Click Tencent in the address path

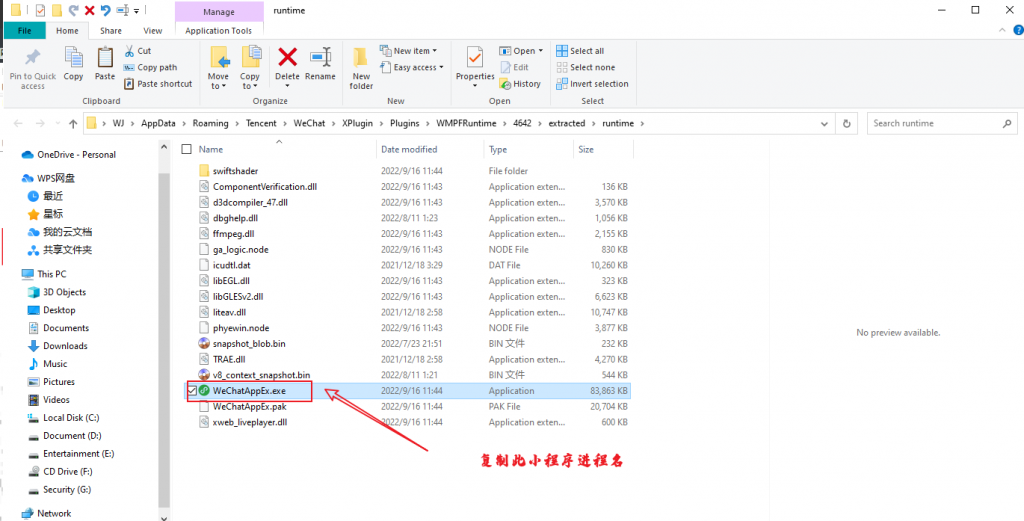261,123
